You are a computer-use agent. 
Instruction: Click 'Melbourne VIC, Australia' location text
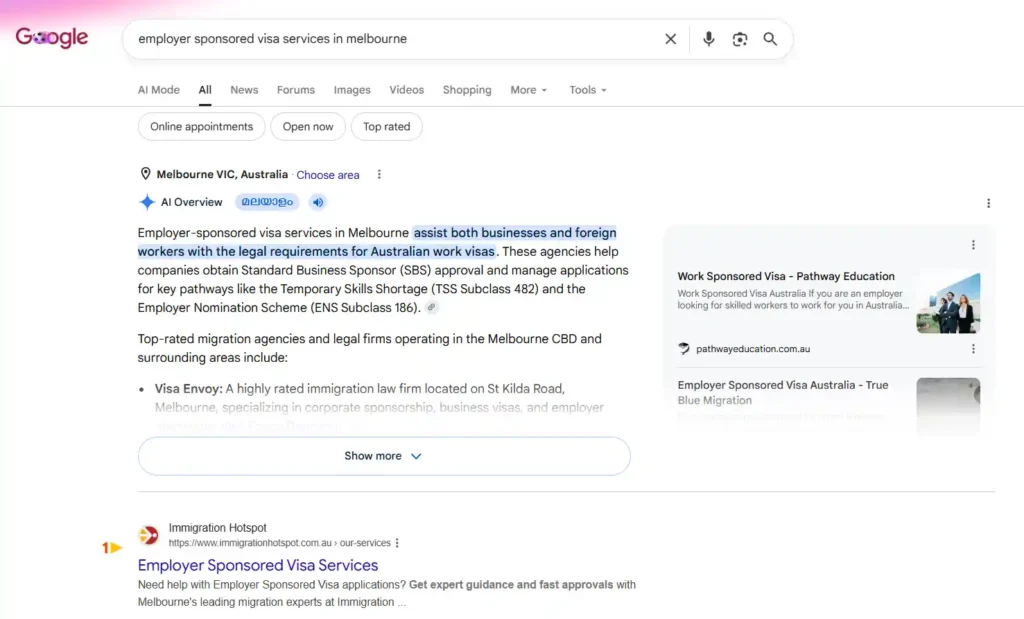pyautogui.click(x=222, y=174)
